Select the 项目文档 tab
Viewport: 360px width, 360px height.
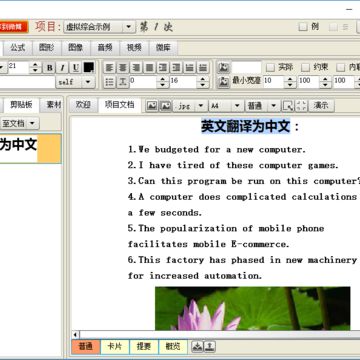click(120, 105)
